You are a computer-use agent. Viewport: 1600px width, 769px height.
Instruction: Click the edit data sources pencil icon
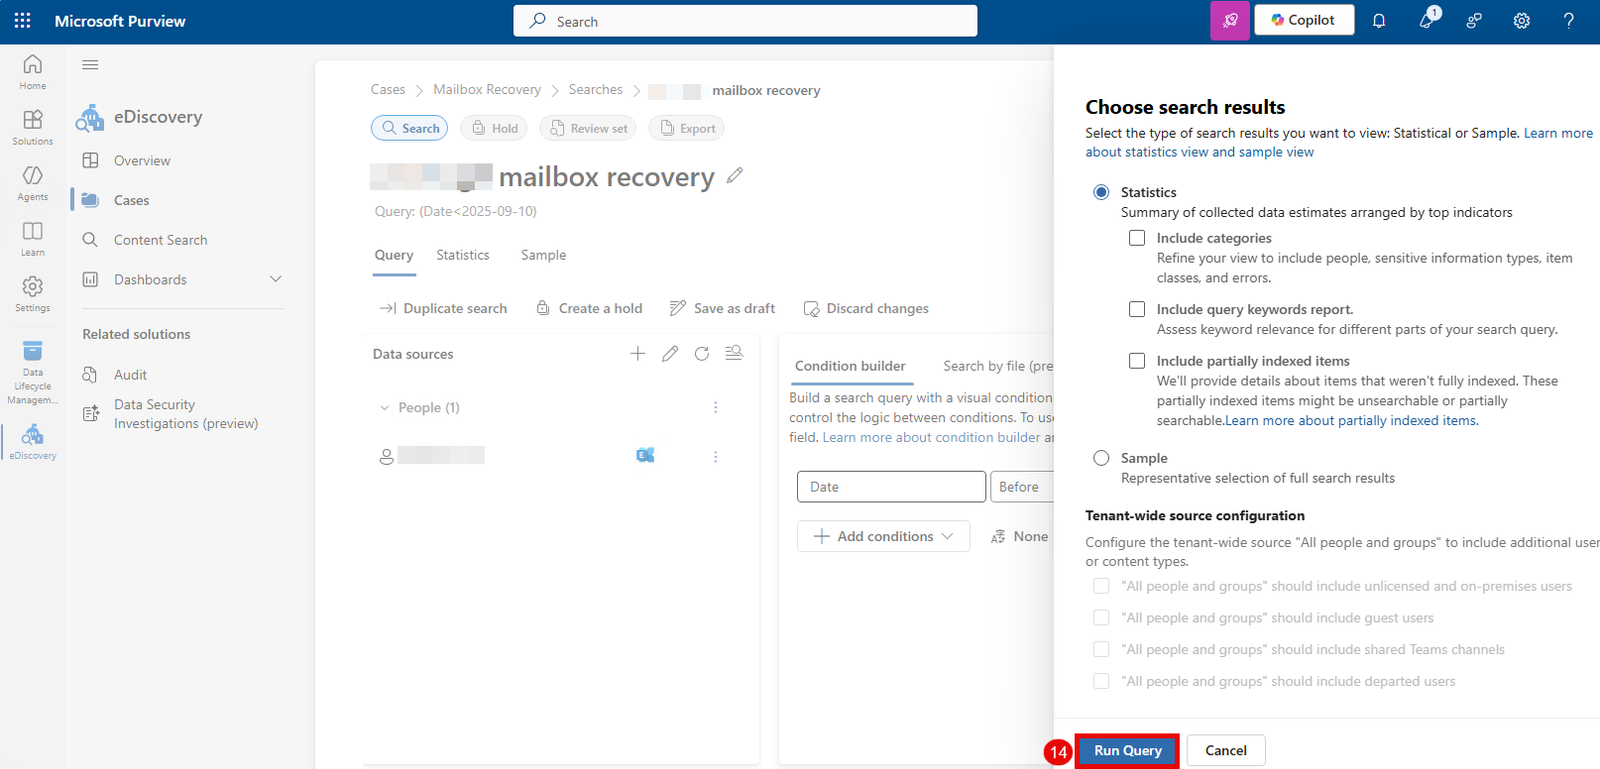pos(670,354)
